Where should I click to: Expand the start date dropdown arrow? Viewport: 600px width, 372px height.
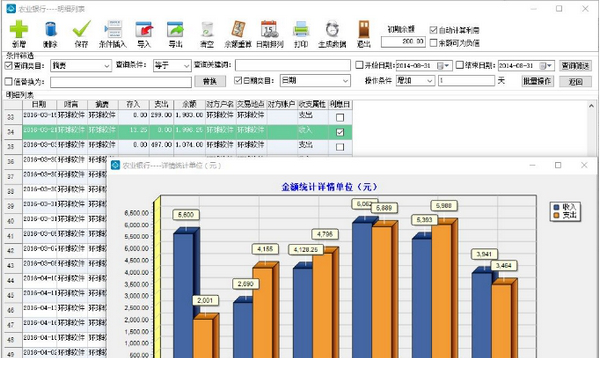[x=447, y=66]
